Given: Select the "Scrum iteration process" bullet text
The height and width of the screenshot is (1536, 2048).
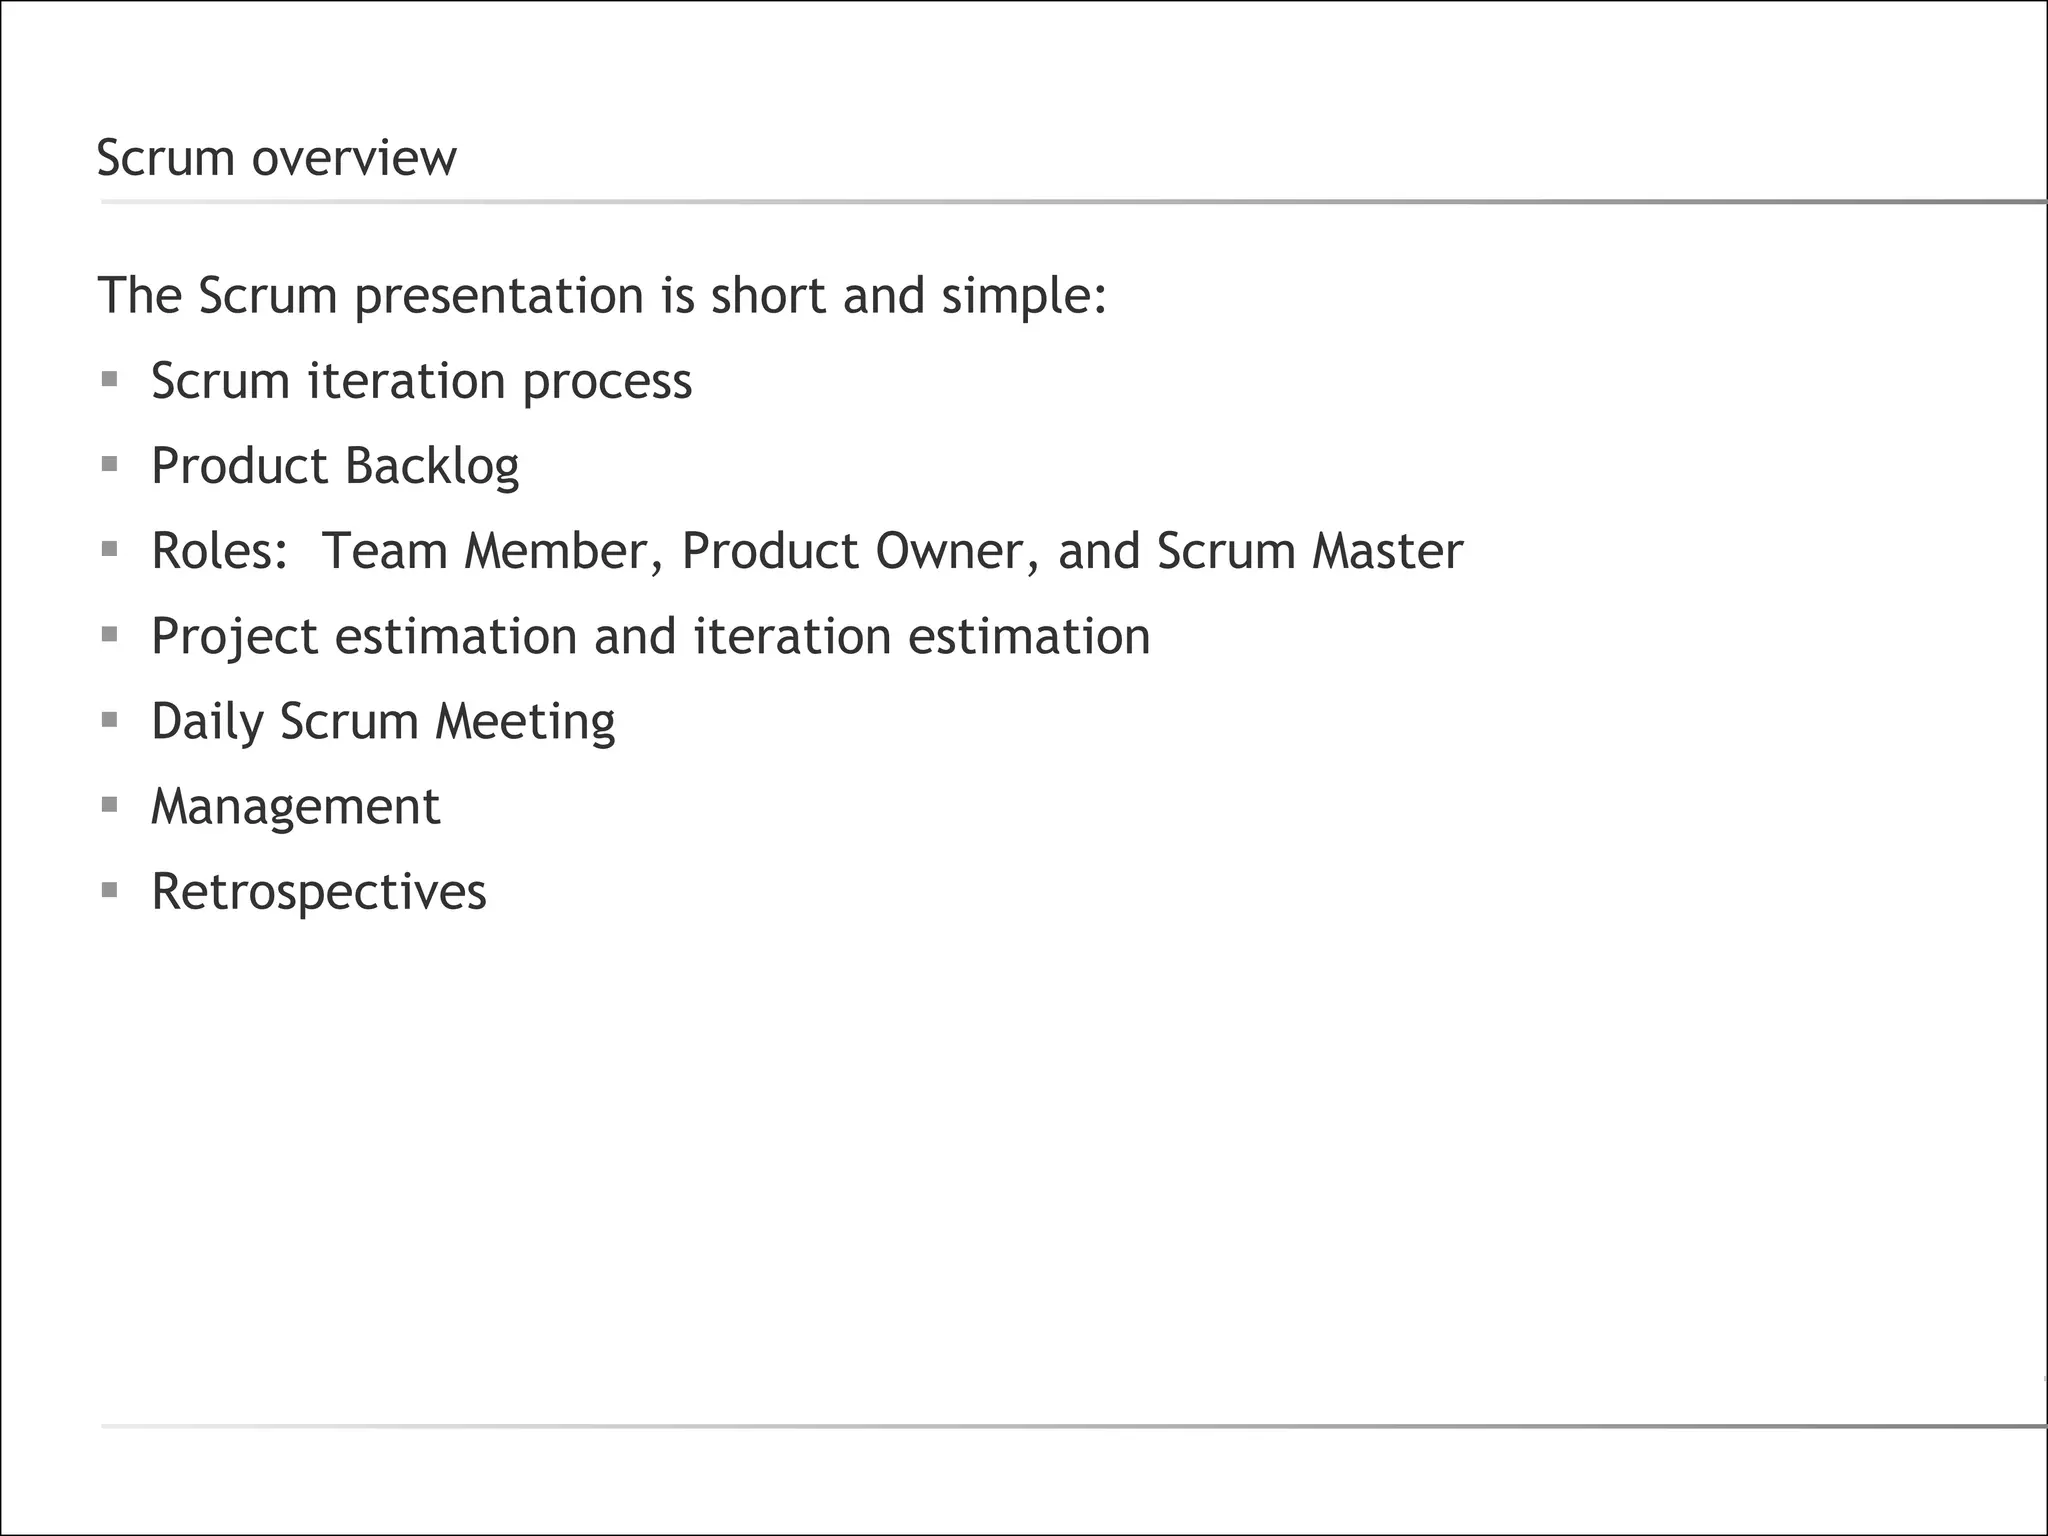Looking at the screenshot, I should (x=421, y=381).
